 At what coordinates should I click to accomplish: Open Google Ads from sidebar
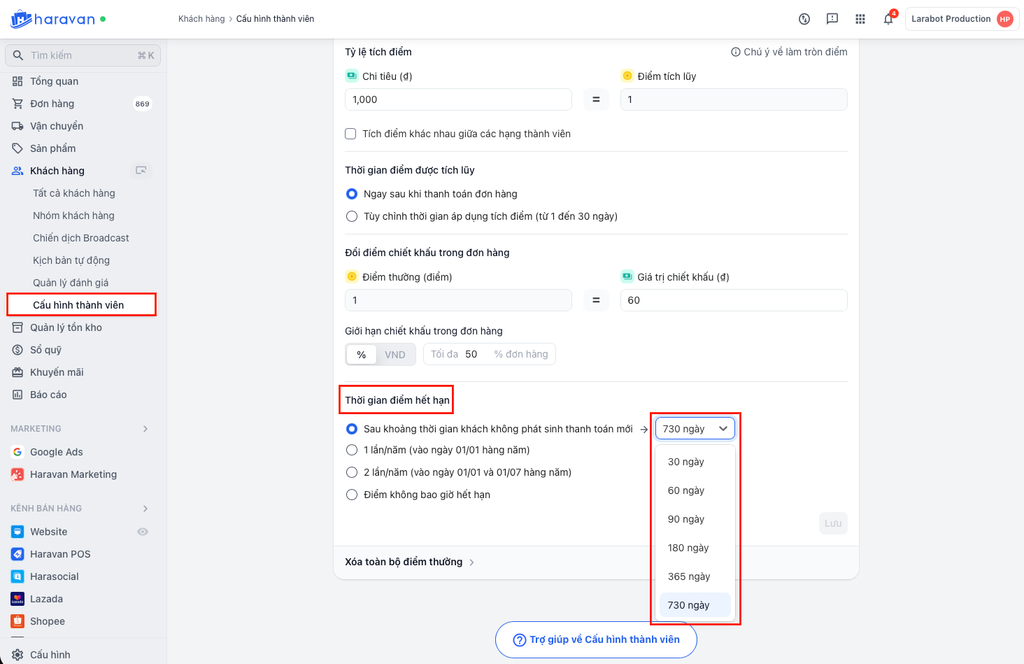click(x=56, y=452)
